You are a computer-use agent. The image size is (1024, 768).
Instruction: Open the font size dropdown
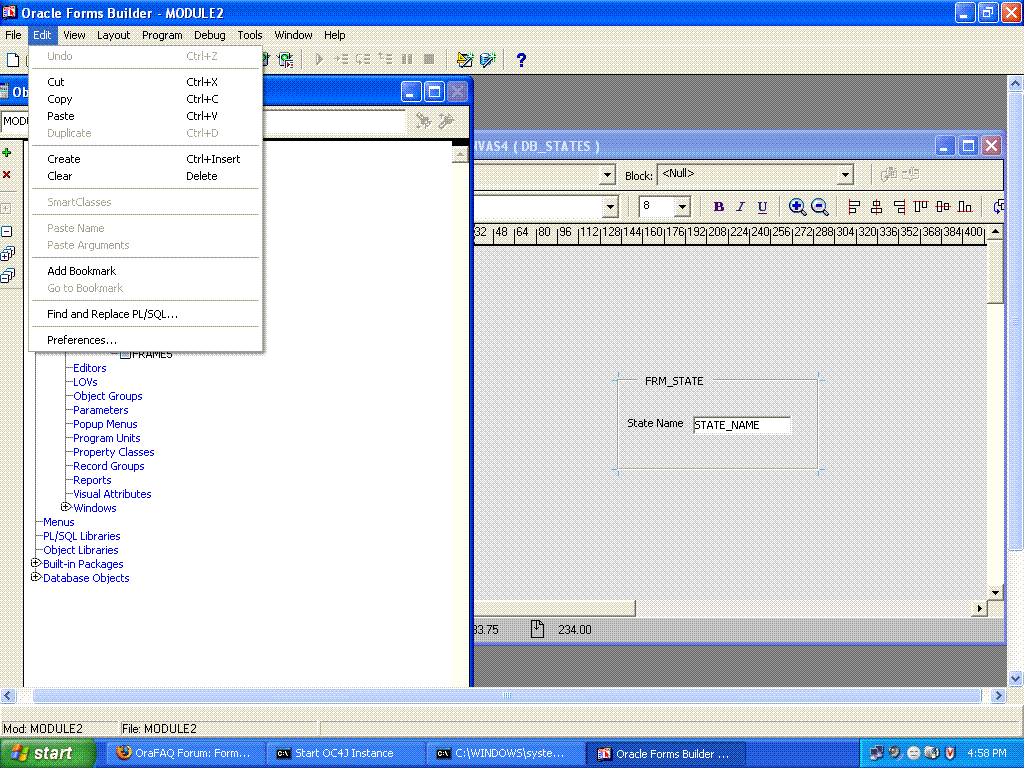tap(682, 207)
